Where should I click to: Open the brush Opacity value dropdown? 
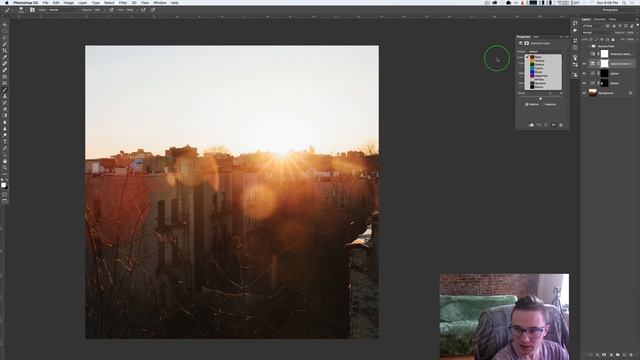pos(98,10)
